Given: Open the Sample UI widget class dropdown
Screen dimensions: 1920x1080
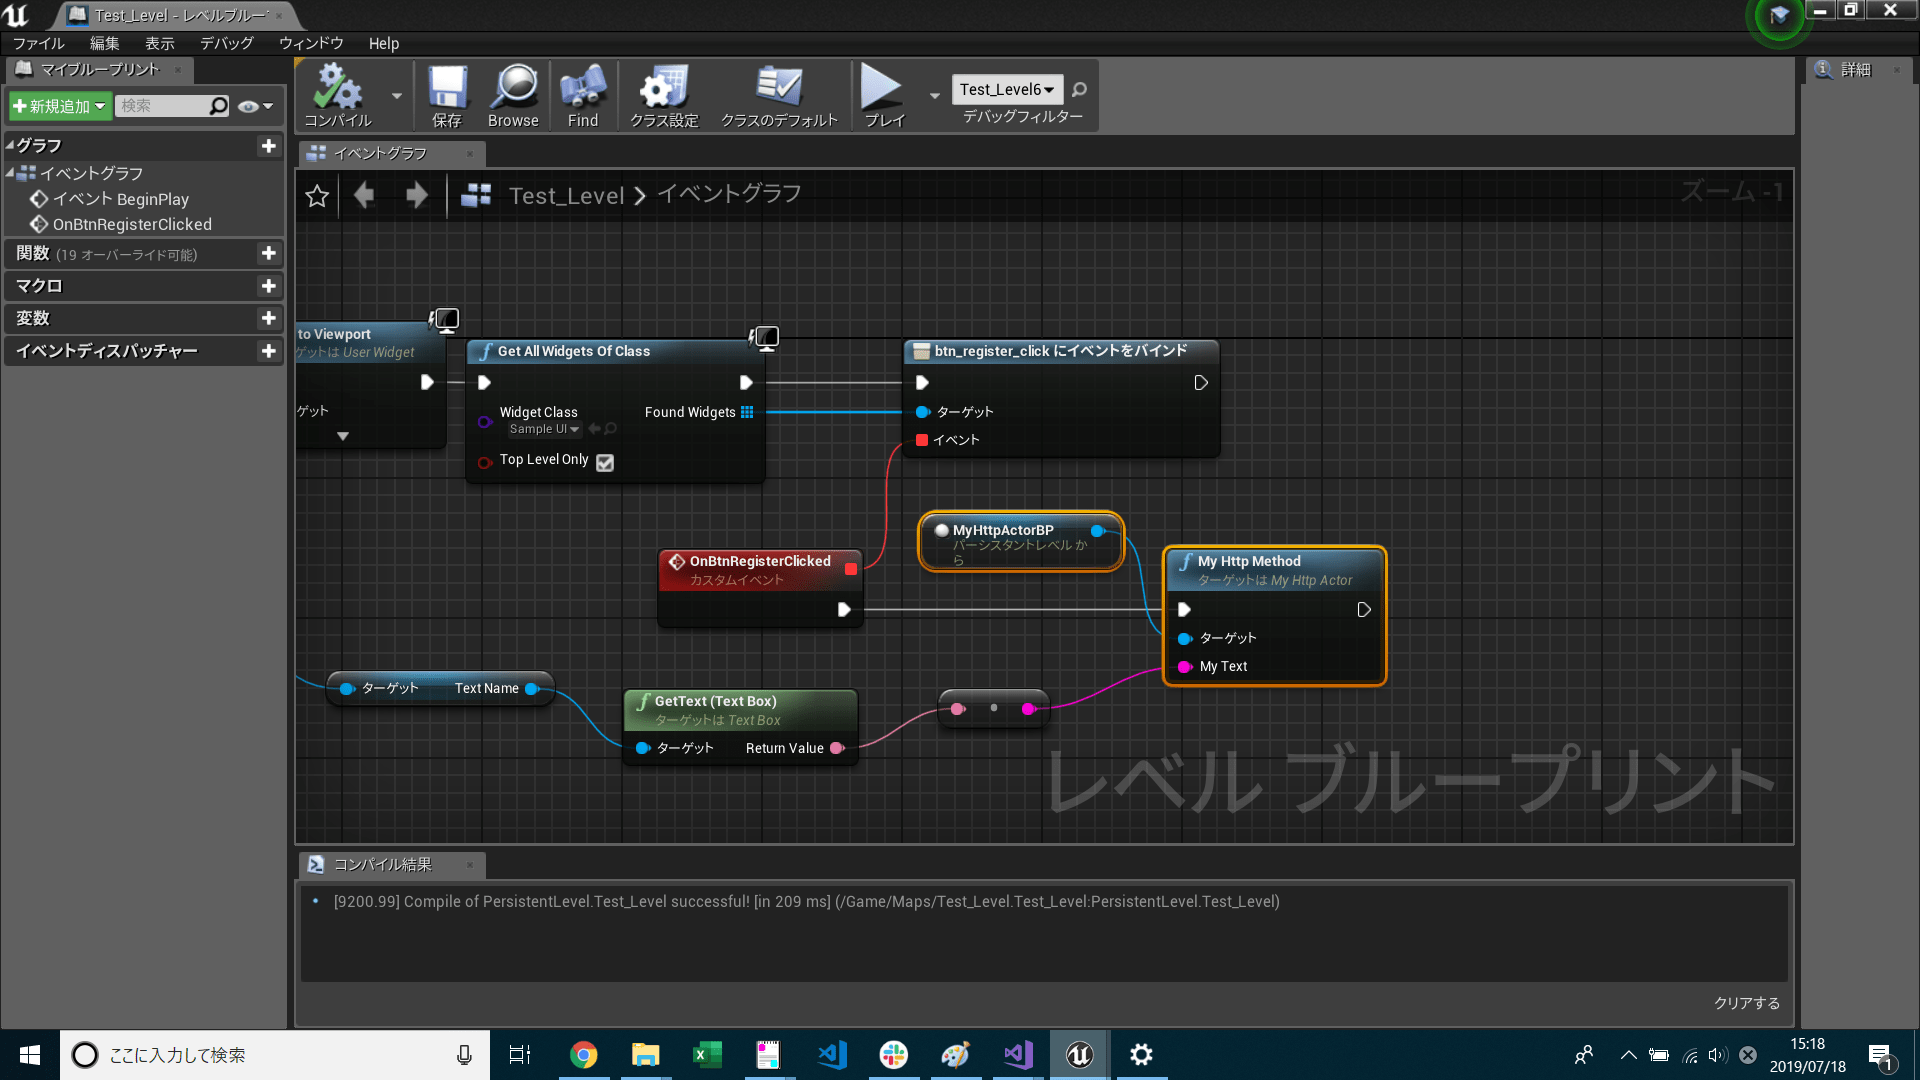Looking at the screenshot, I should [544, 429].
